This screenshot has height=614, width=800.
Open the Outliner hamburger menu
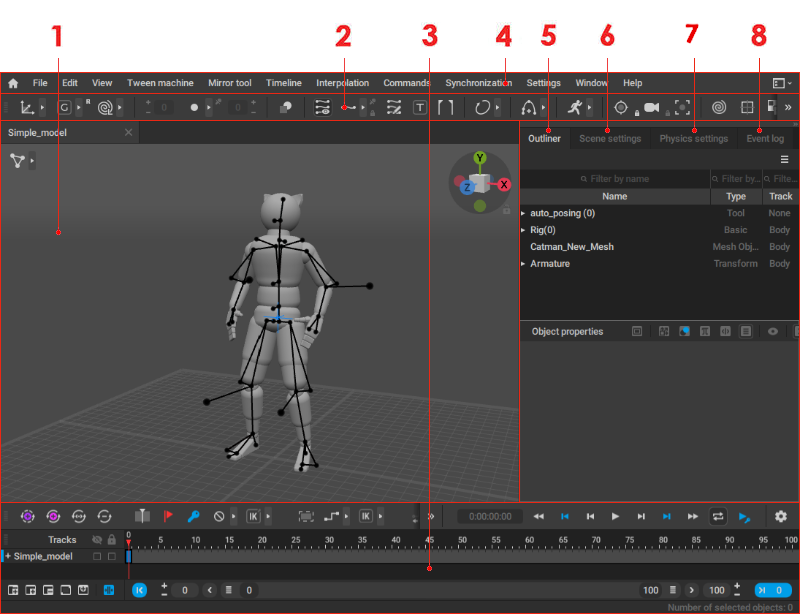(785, 159)
